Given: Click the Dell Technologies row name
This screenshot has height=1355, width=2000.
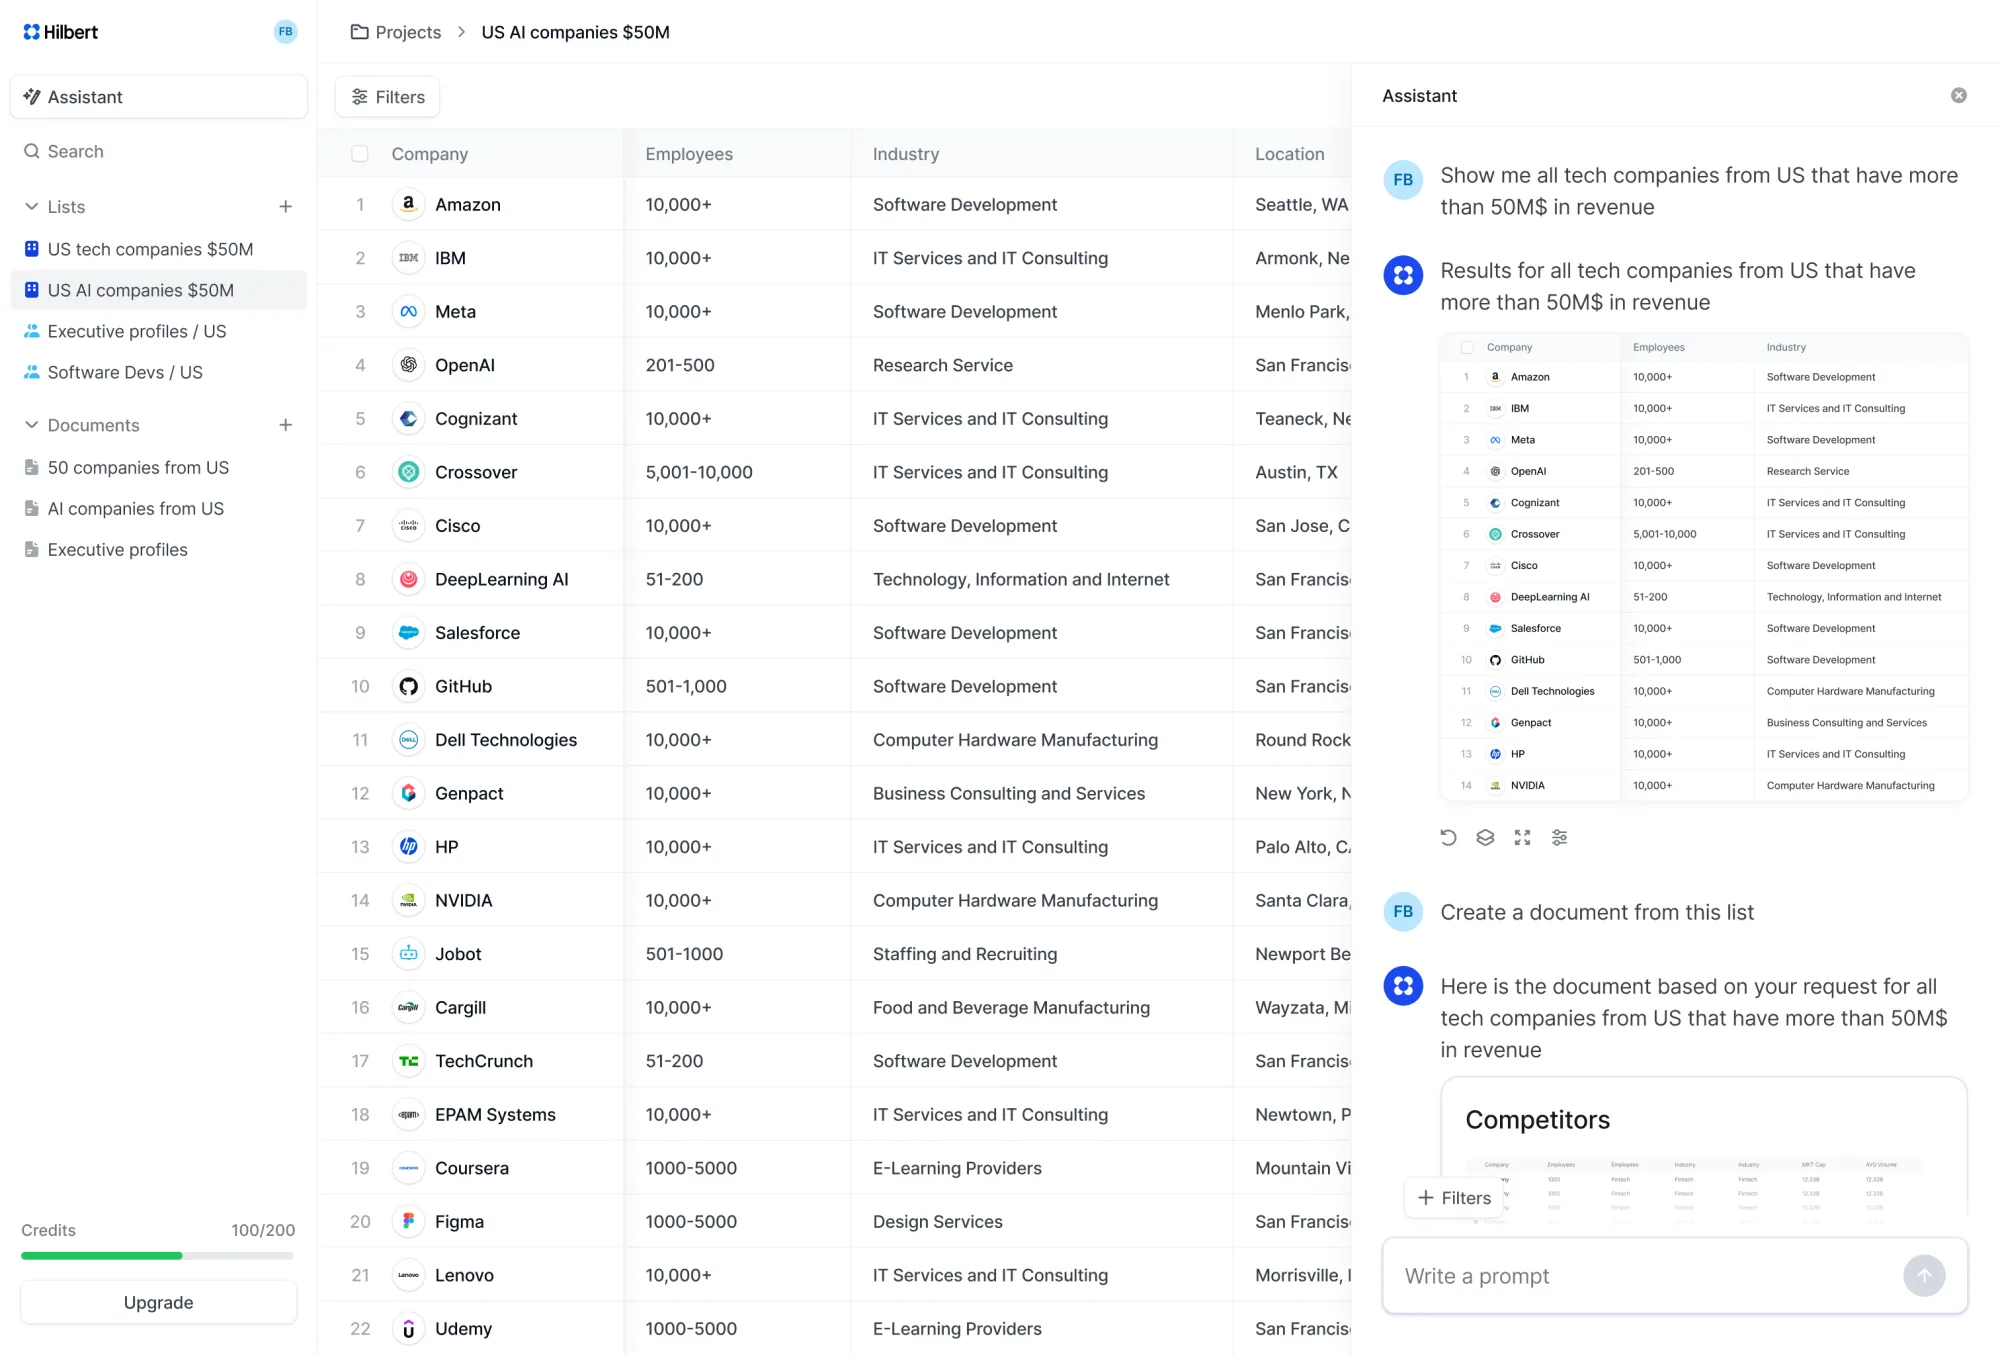Looking at the screenshot, I should [506, 740].
